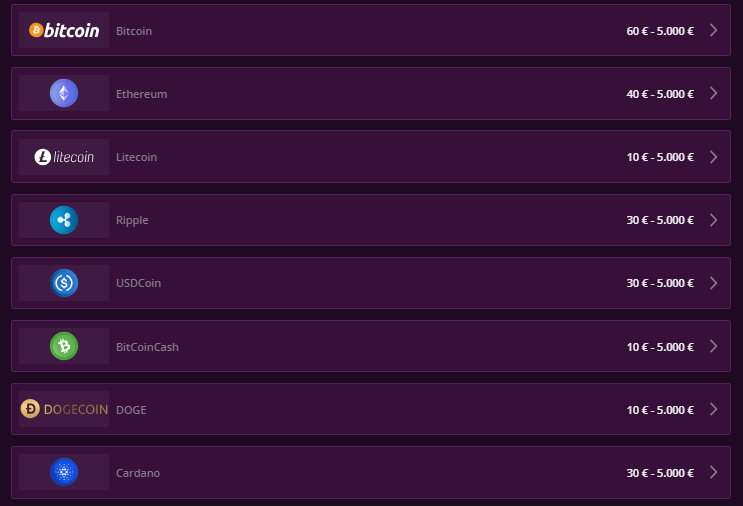The width and height of the screenshot is (743, 506).
Task: Click the Dogecoin logo
Action: pos(64,409)
